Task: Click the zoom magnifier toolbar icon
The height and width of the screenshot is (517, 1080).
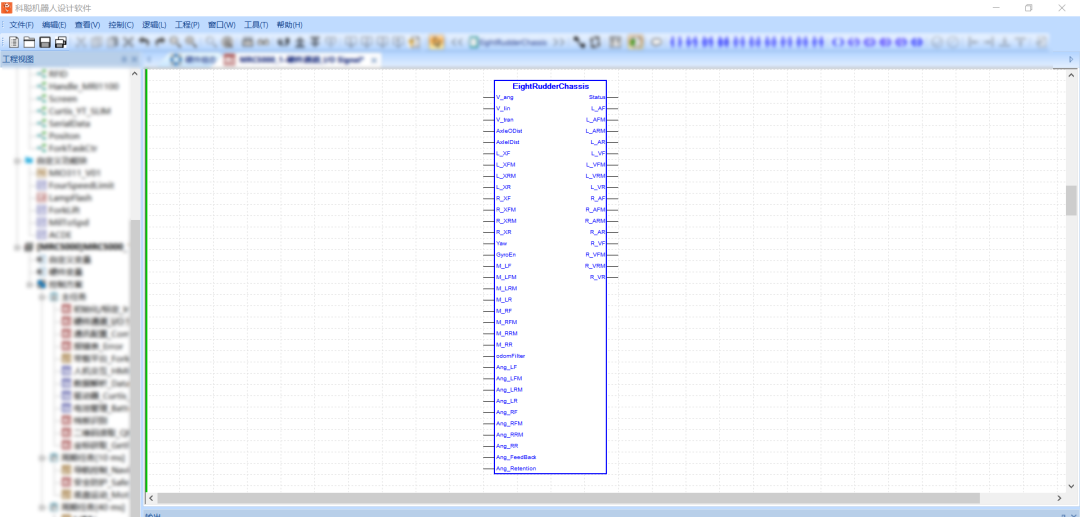Action: coord(175,42)
